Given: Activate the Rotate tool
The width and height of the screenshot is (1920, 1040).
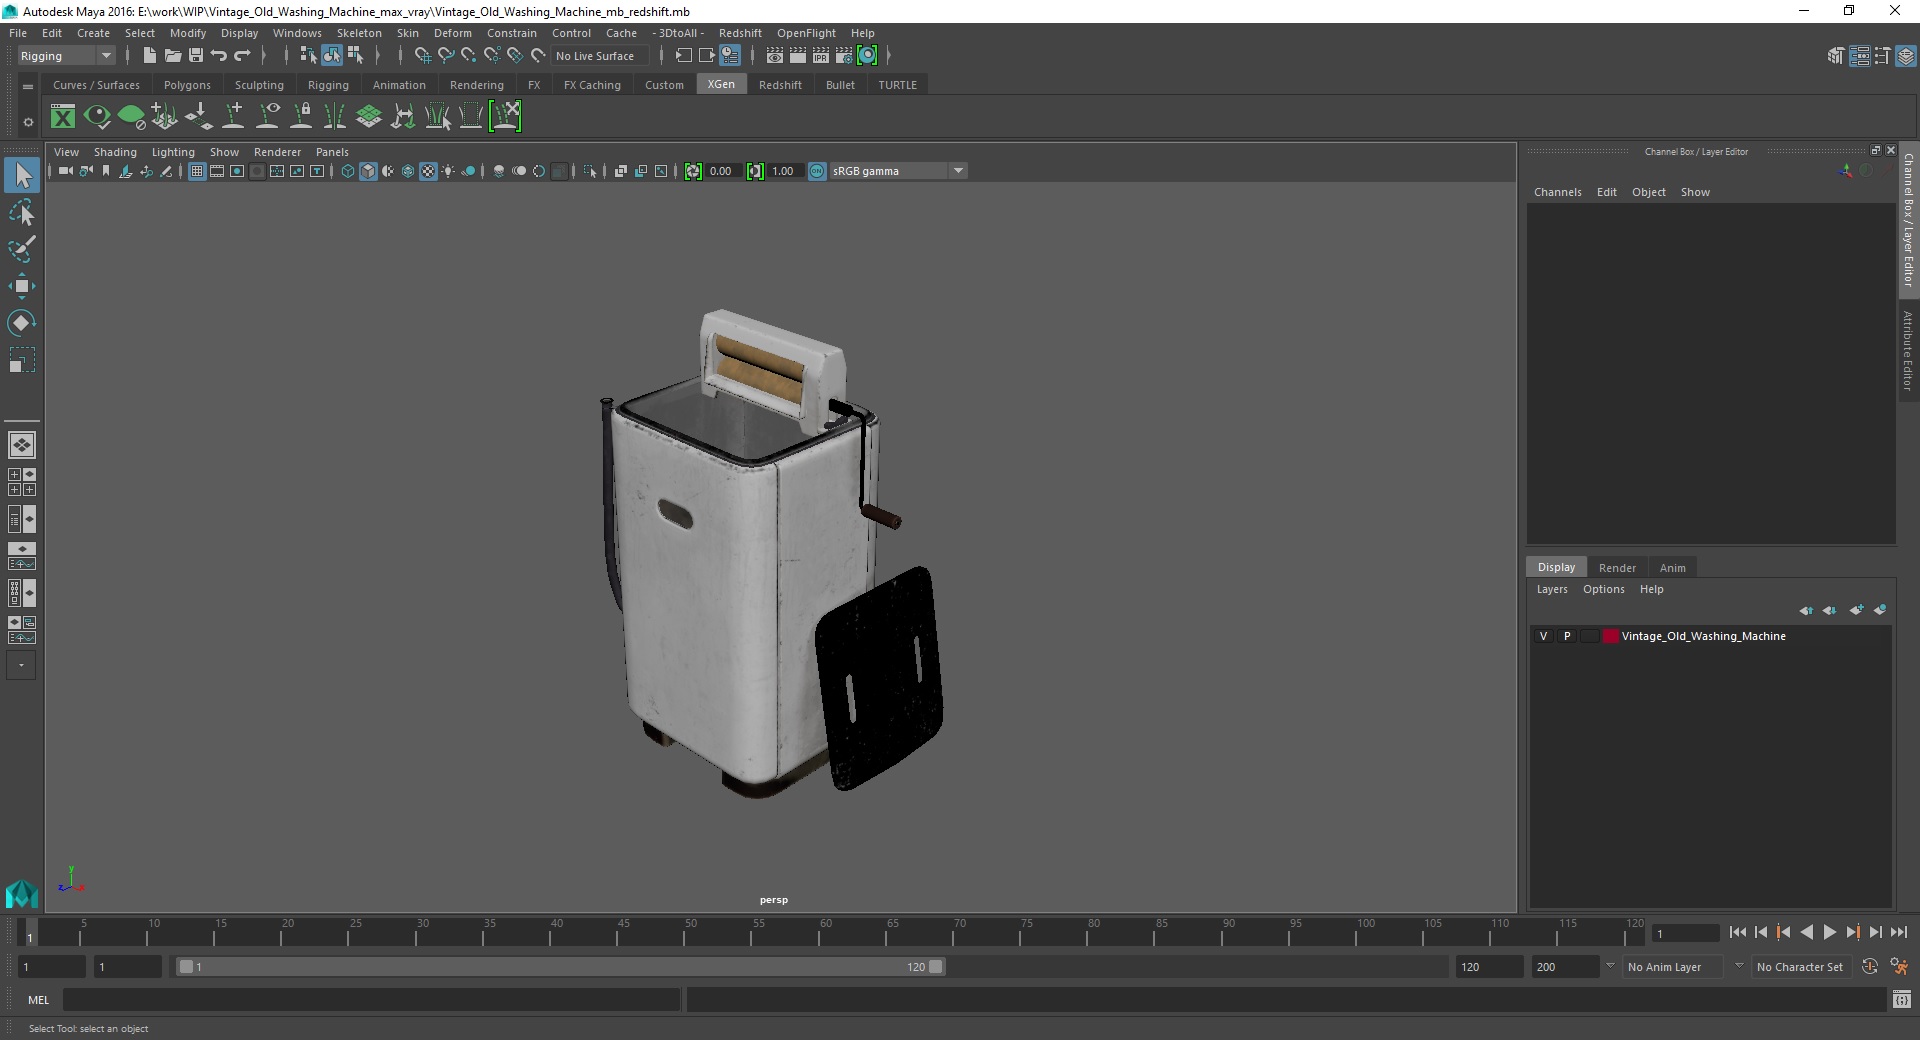Looking at the screenshot, I should pyautogui.click(x=22, y=323).
